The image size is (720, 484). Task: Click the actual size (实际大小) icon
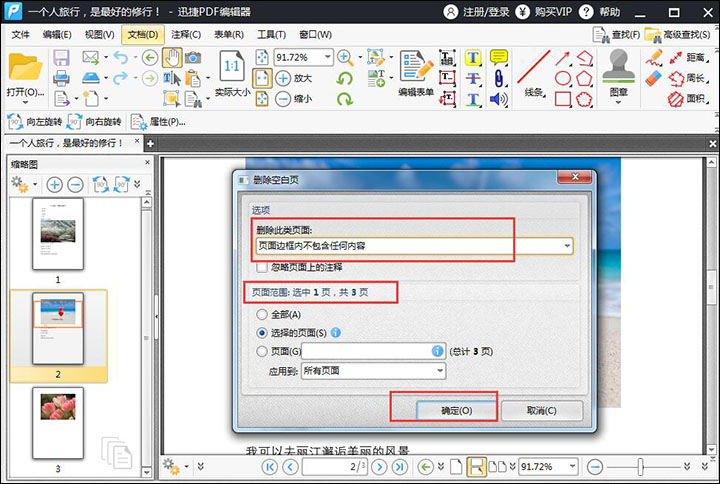pos(231,72)
